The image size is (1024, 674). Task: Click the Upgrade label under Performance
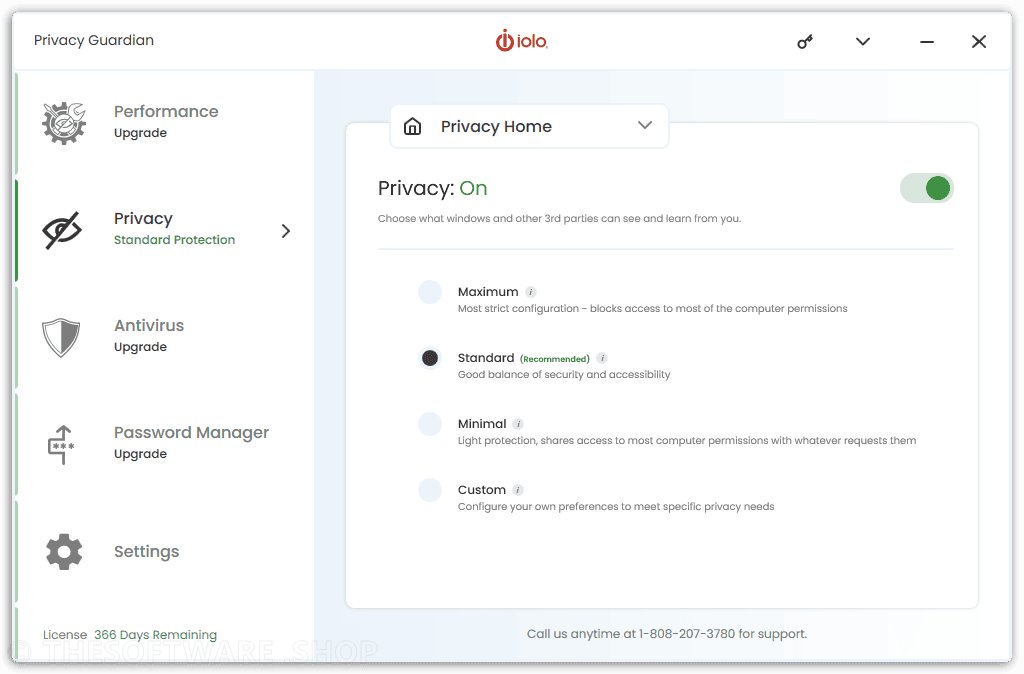140,133
